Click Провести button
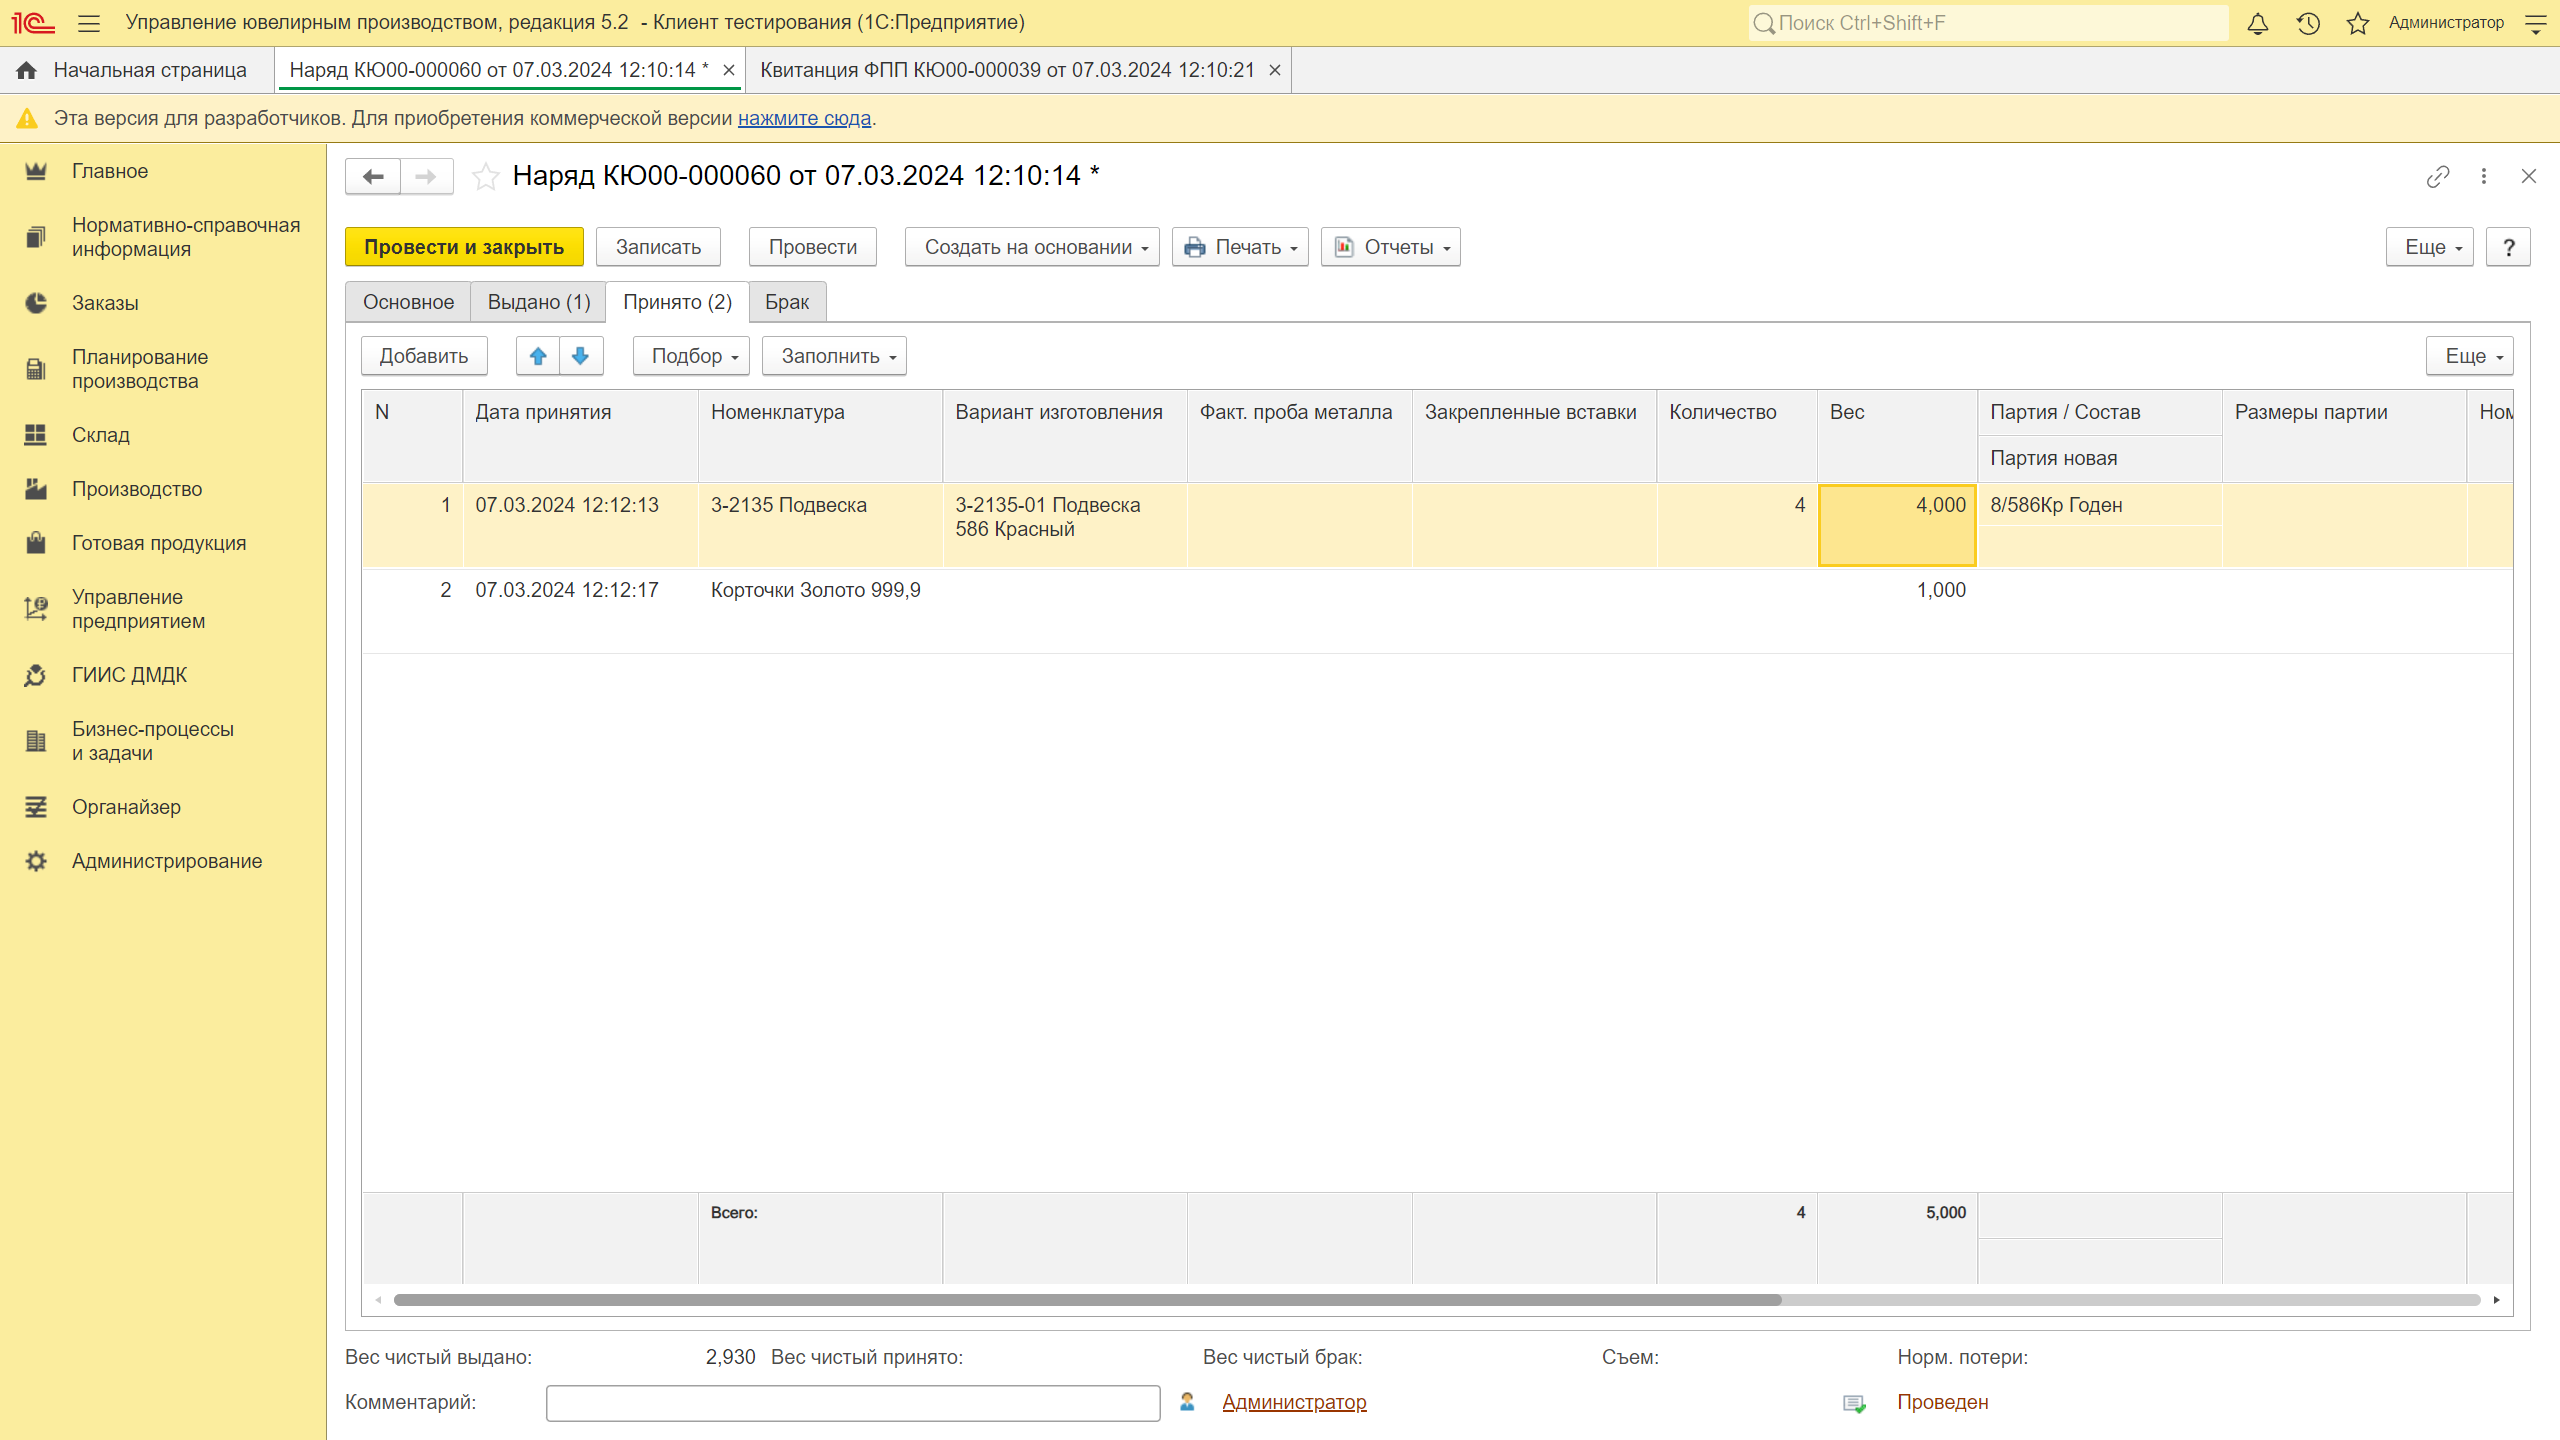Image resolution: width=2560 pixels, height=1440 pixels. click(812, 247)
